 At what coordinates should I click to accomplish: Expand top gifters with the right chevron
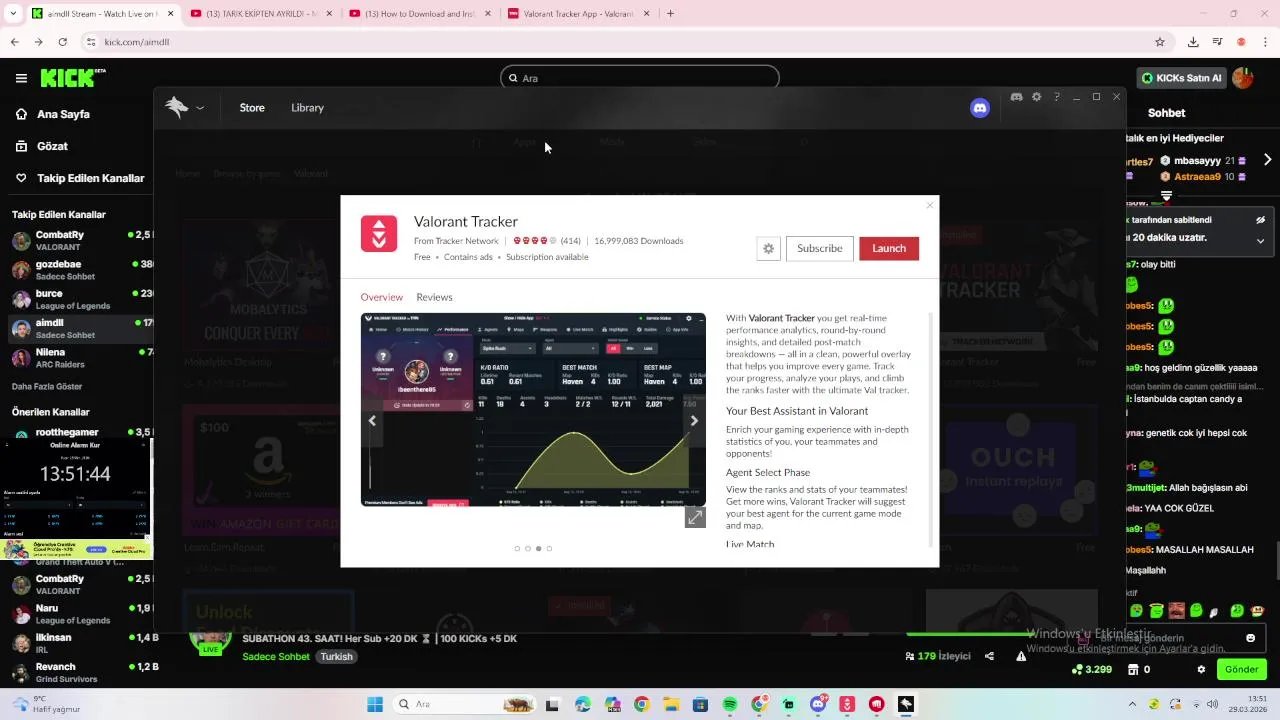(x=1267, y=160)
